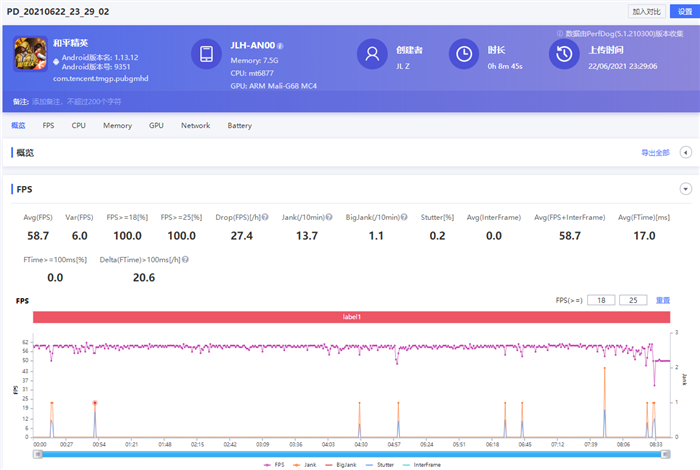Click the export all link

[x=655, y=153]
